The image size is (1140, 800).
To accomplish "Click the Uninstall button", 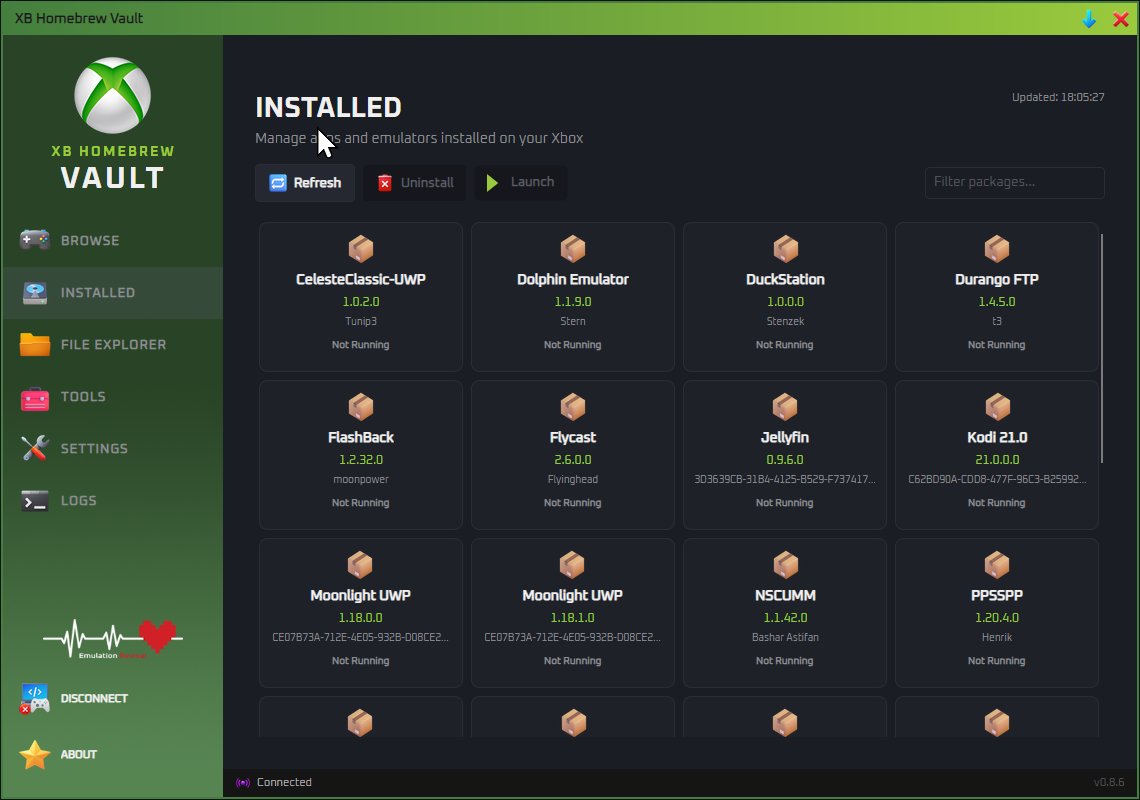I will click(414, 183).
